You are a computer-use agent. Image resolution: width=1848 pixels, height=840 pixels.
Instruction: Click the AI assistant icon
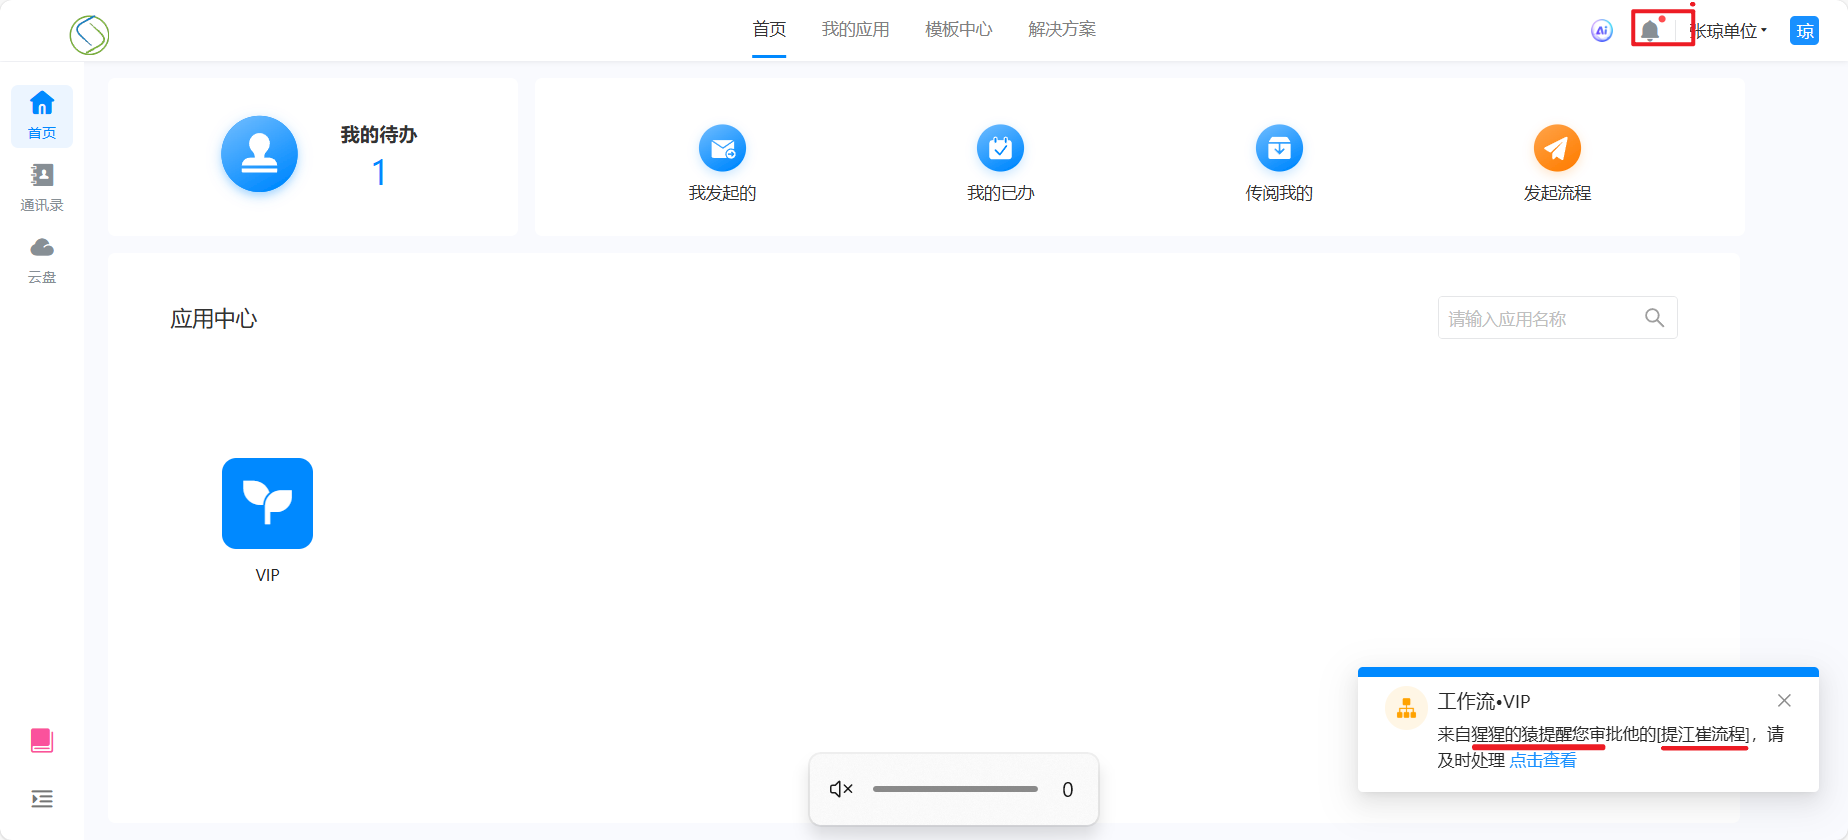tap(1602, 31)
